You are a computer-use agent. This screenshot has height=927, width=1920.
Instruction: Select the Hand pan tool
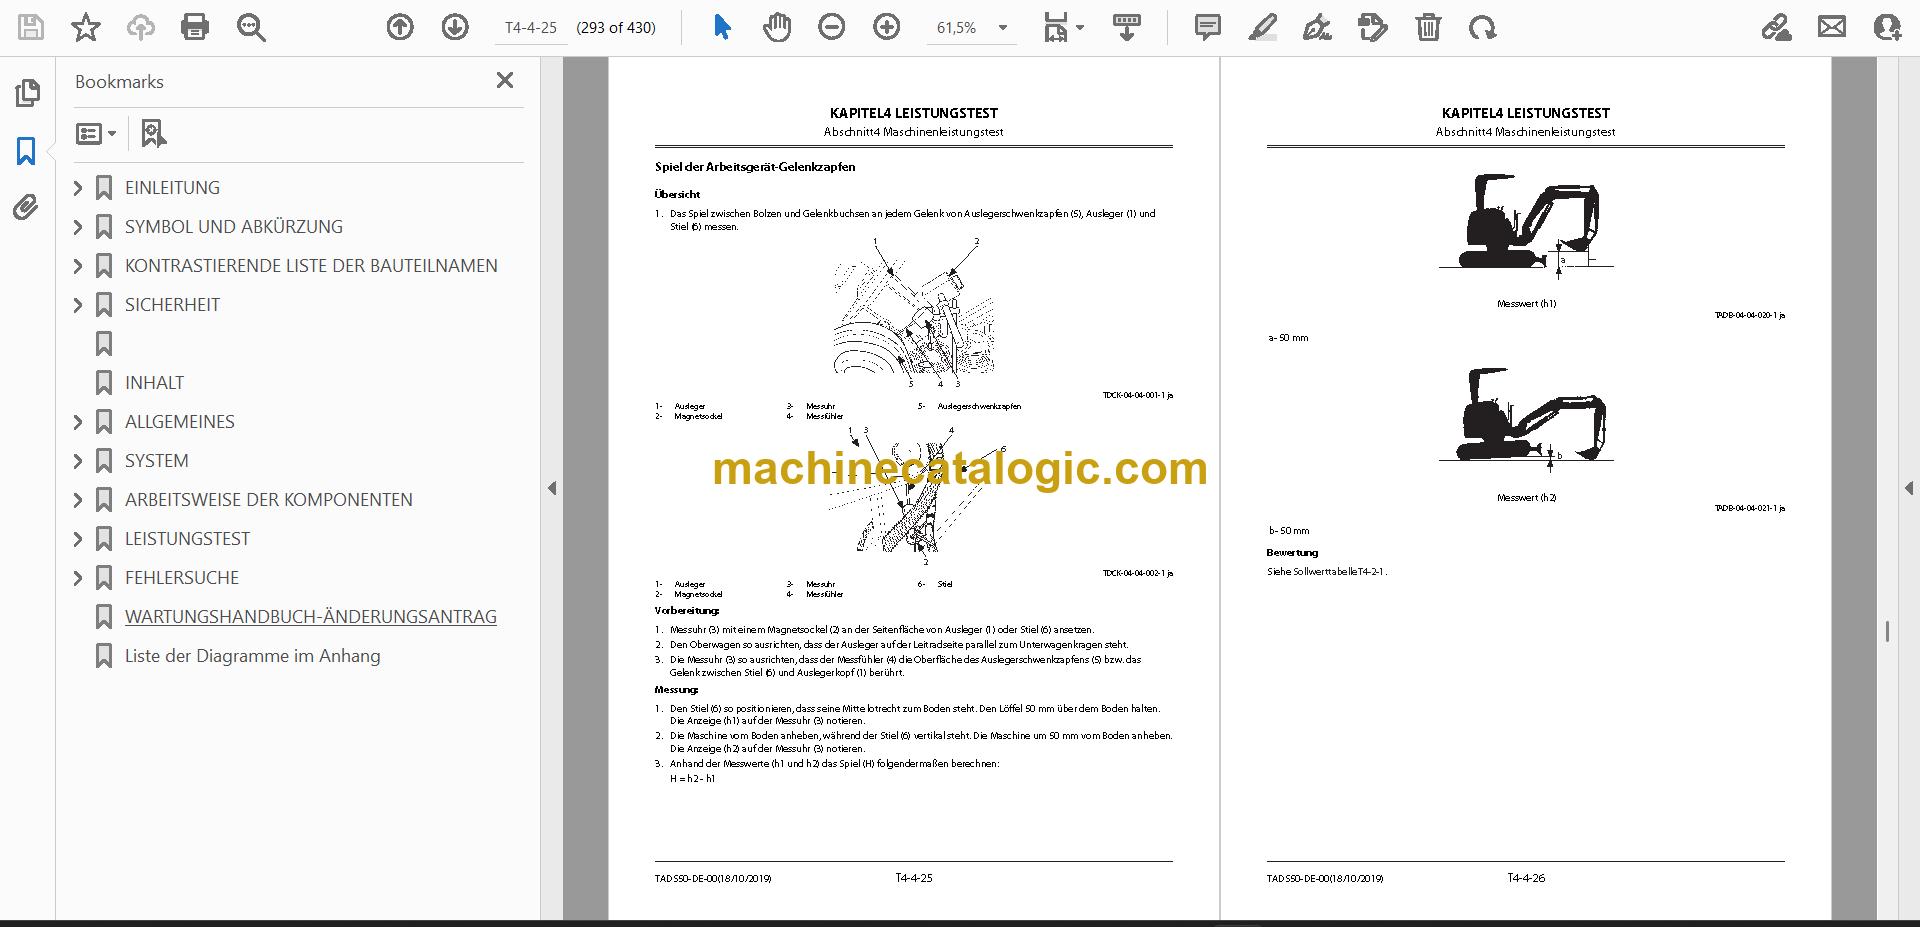pos(777,28)
